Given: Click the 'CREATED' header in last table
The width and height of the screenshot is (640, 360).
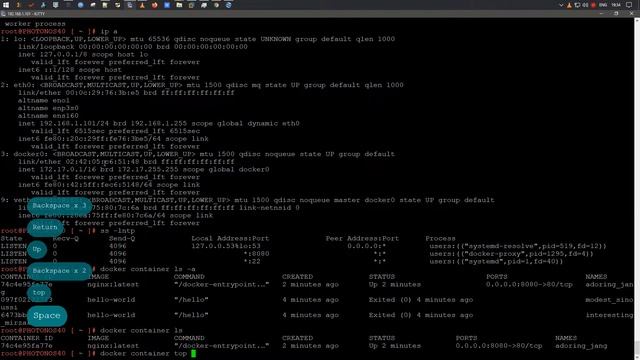Looking at the screenshot, I should coord(298,338).
